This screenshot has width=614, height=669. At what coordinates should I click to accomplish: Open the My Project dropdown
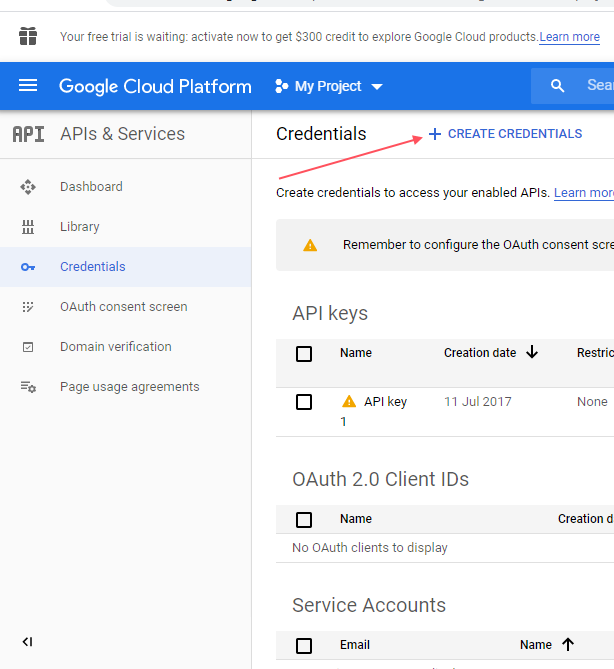(329, 86)
